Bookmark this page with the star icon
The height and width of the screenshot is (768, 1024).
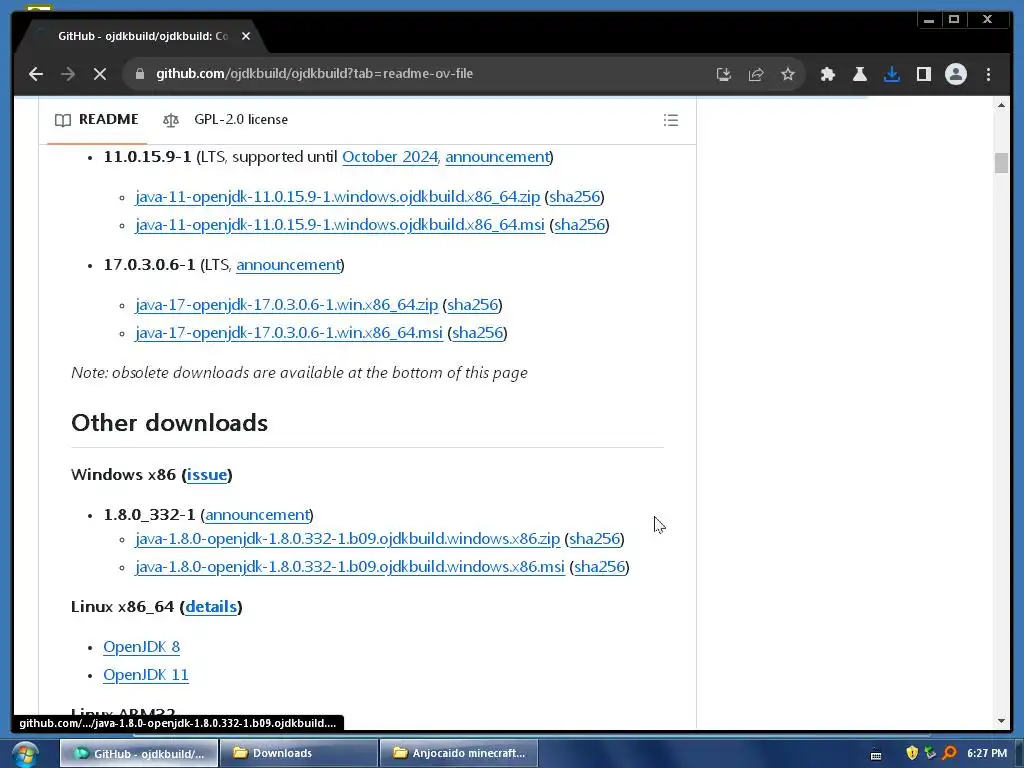(788, 74)
